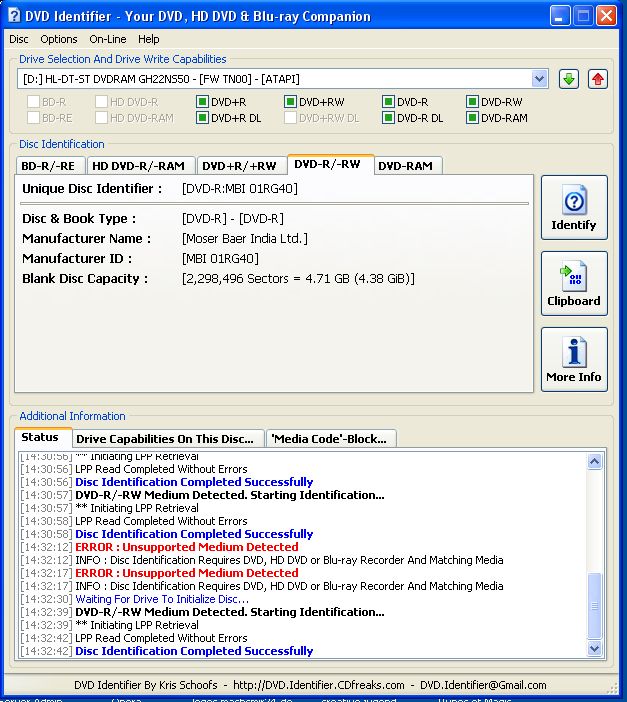Click the Clipboard copy icon
Image resolution: width=627 pixels, height=702 pixels.
pyautogui.click(x=572, y=277)
